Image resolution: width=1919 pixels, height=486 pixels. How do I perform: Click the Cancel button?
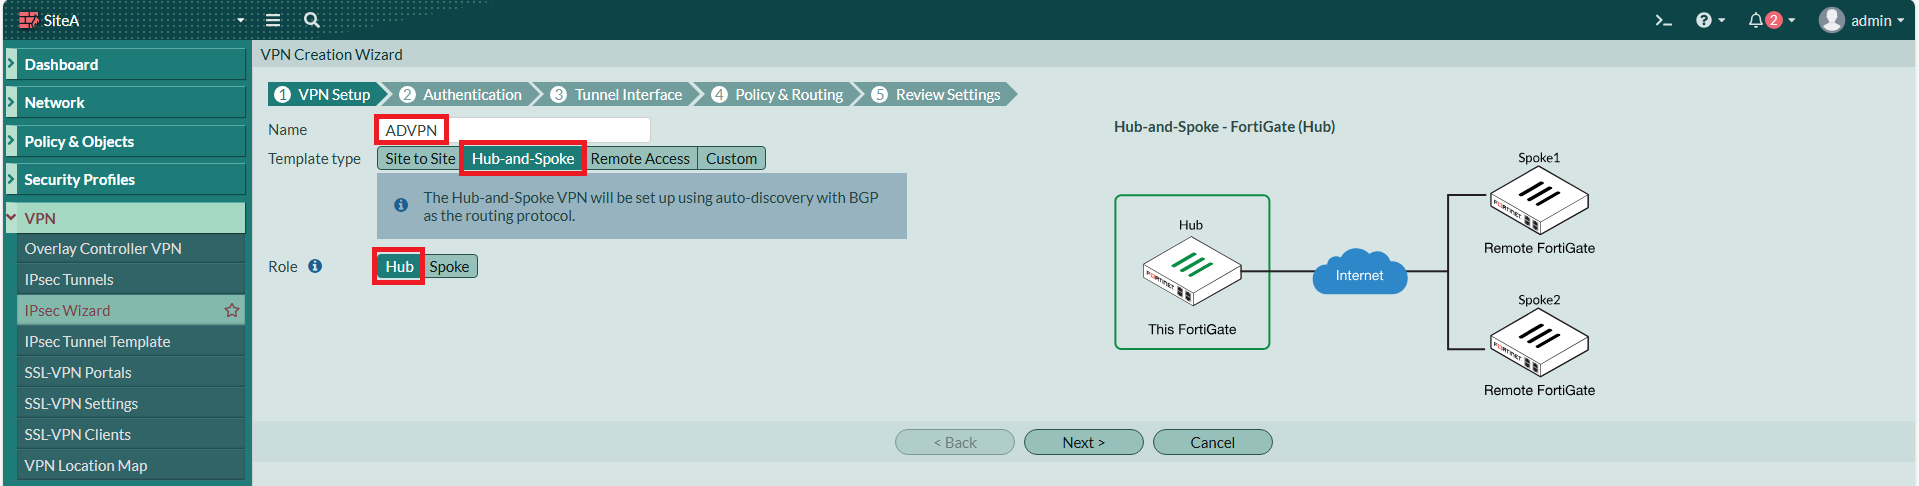coord(1213,442)
